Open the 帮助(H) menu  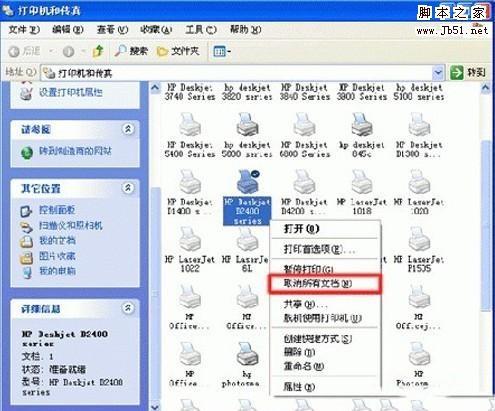pyautogui.click(x=245, y=30)
